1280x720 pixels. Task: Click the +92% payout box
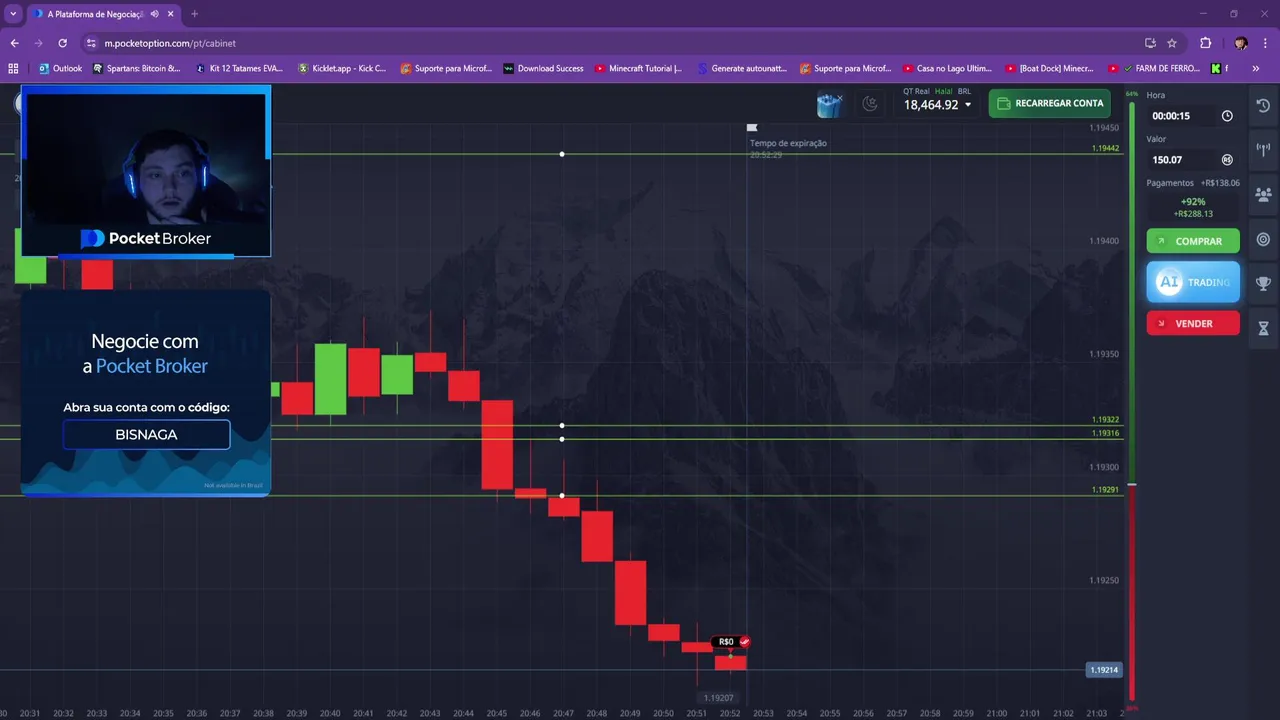[1193, 207]
